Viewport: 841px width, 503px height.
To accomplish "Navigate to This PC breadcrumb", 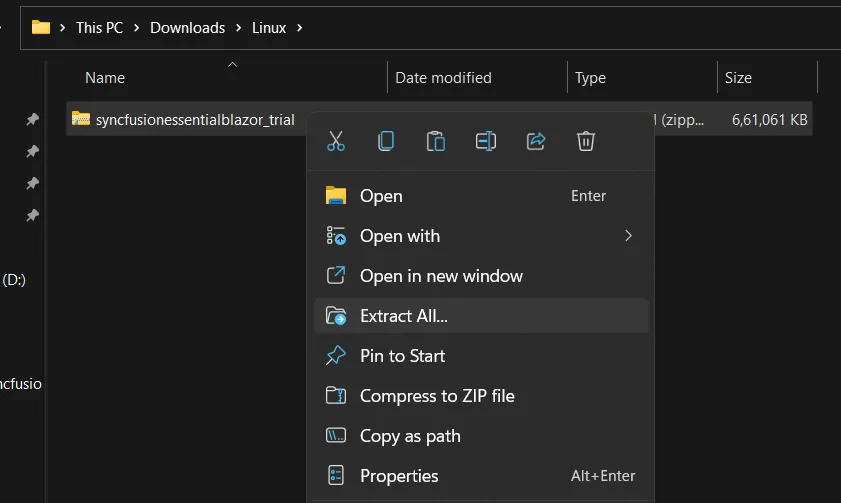I will click(99, 28).
